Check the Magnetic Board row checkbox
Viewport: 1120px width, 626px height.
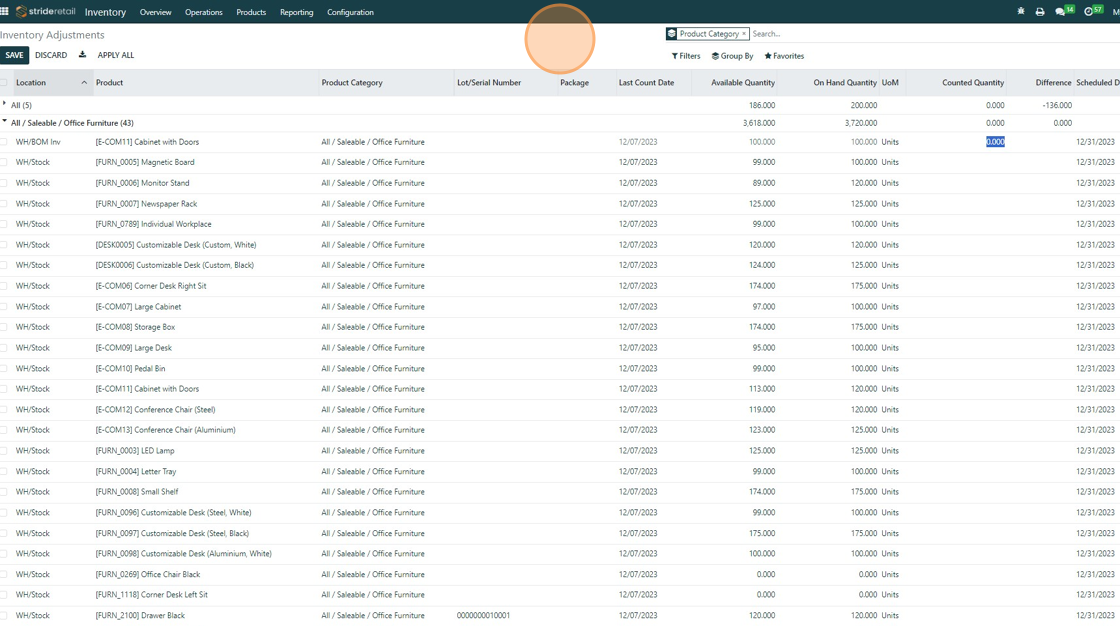coord(4,162)
